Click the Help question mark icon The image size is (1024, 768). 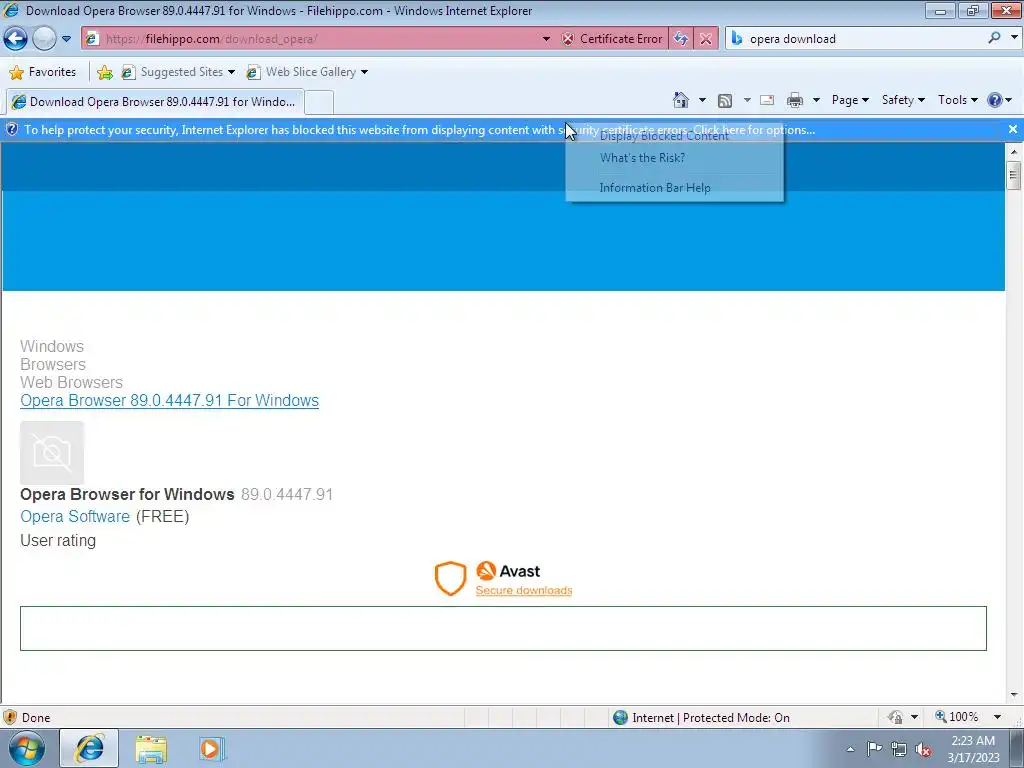(x=995, y=100)
